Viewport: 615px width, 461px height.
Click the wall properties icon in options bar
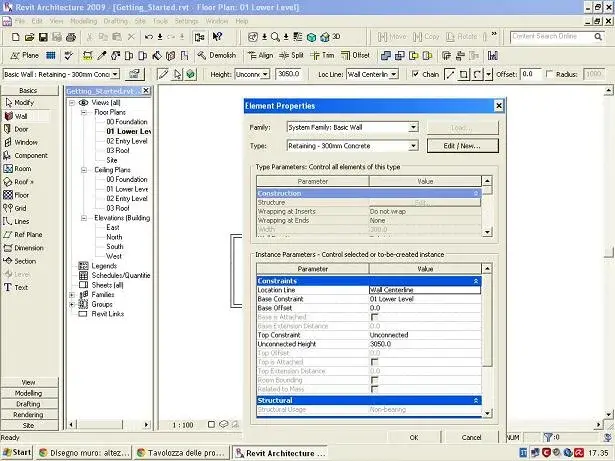point(135,74)
